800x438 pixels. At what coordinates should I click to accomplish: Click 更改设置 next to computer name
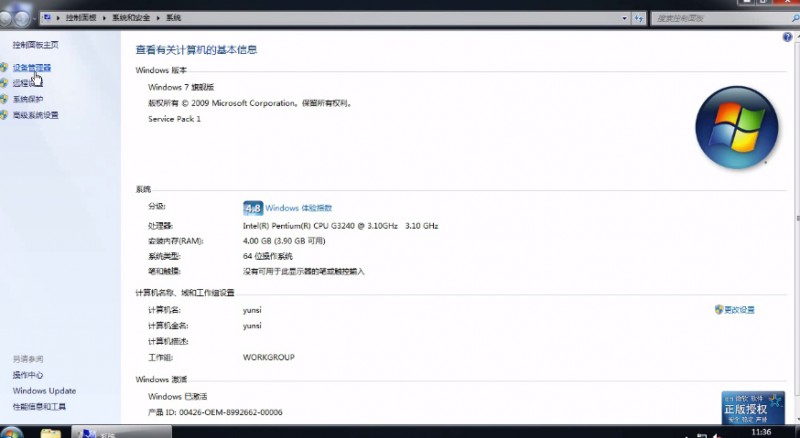739,309
